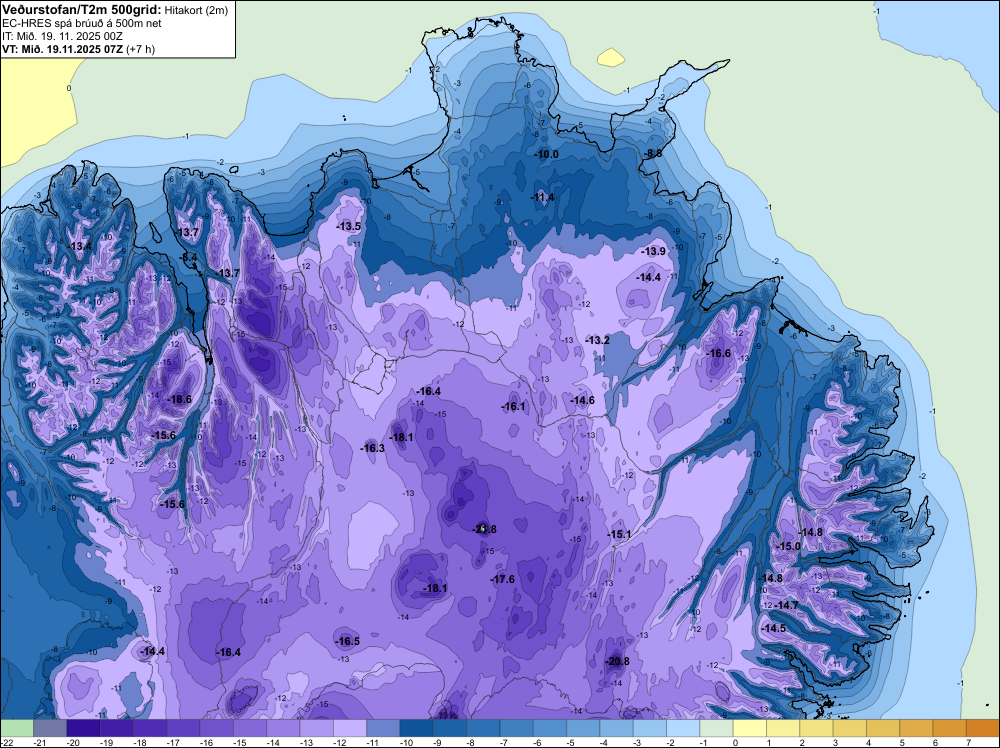
Task: Select the -16.1 station label
Action: pos(513,406)
